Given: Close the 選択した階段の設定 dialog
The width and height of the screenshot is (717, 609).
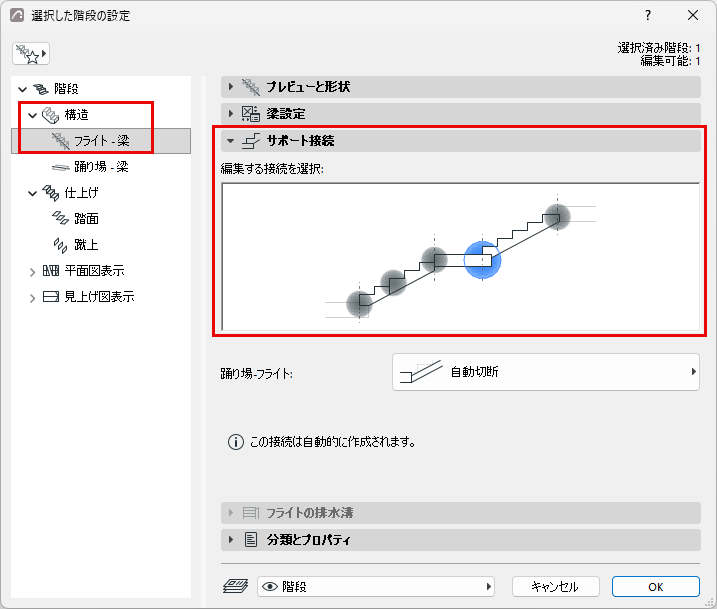Looking at the screenshot, I should 693,15.
